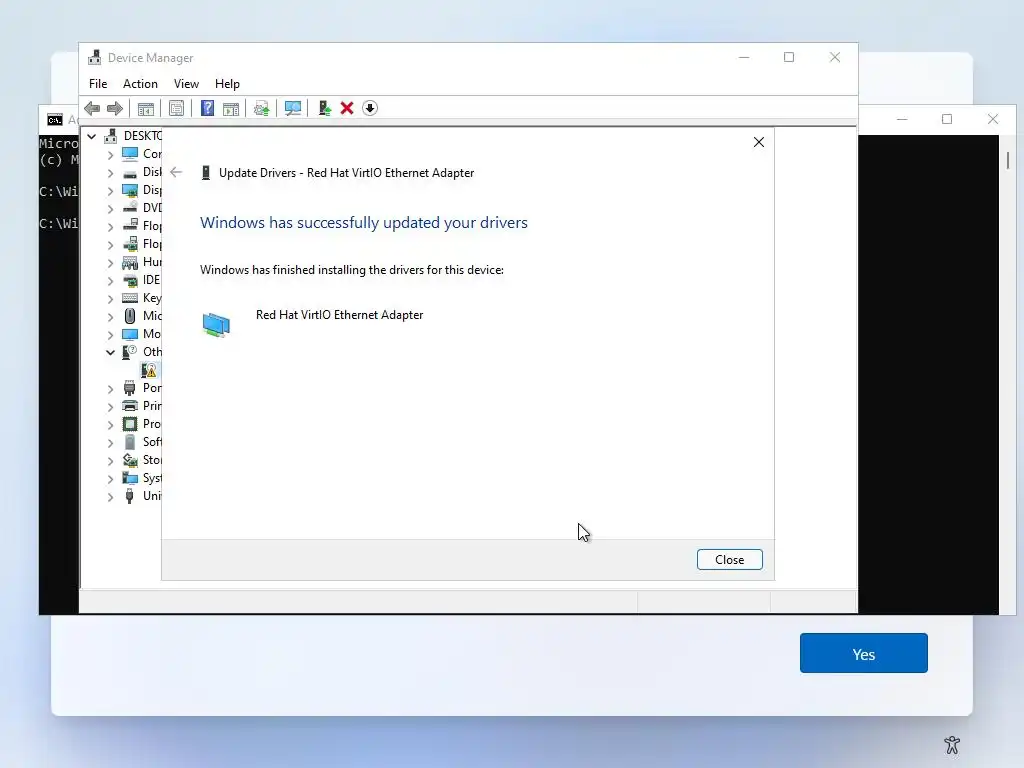The height and width of the screenshot is (768, 1024).
Task: Open the View menu
Action: (x=186, y=84)
